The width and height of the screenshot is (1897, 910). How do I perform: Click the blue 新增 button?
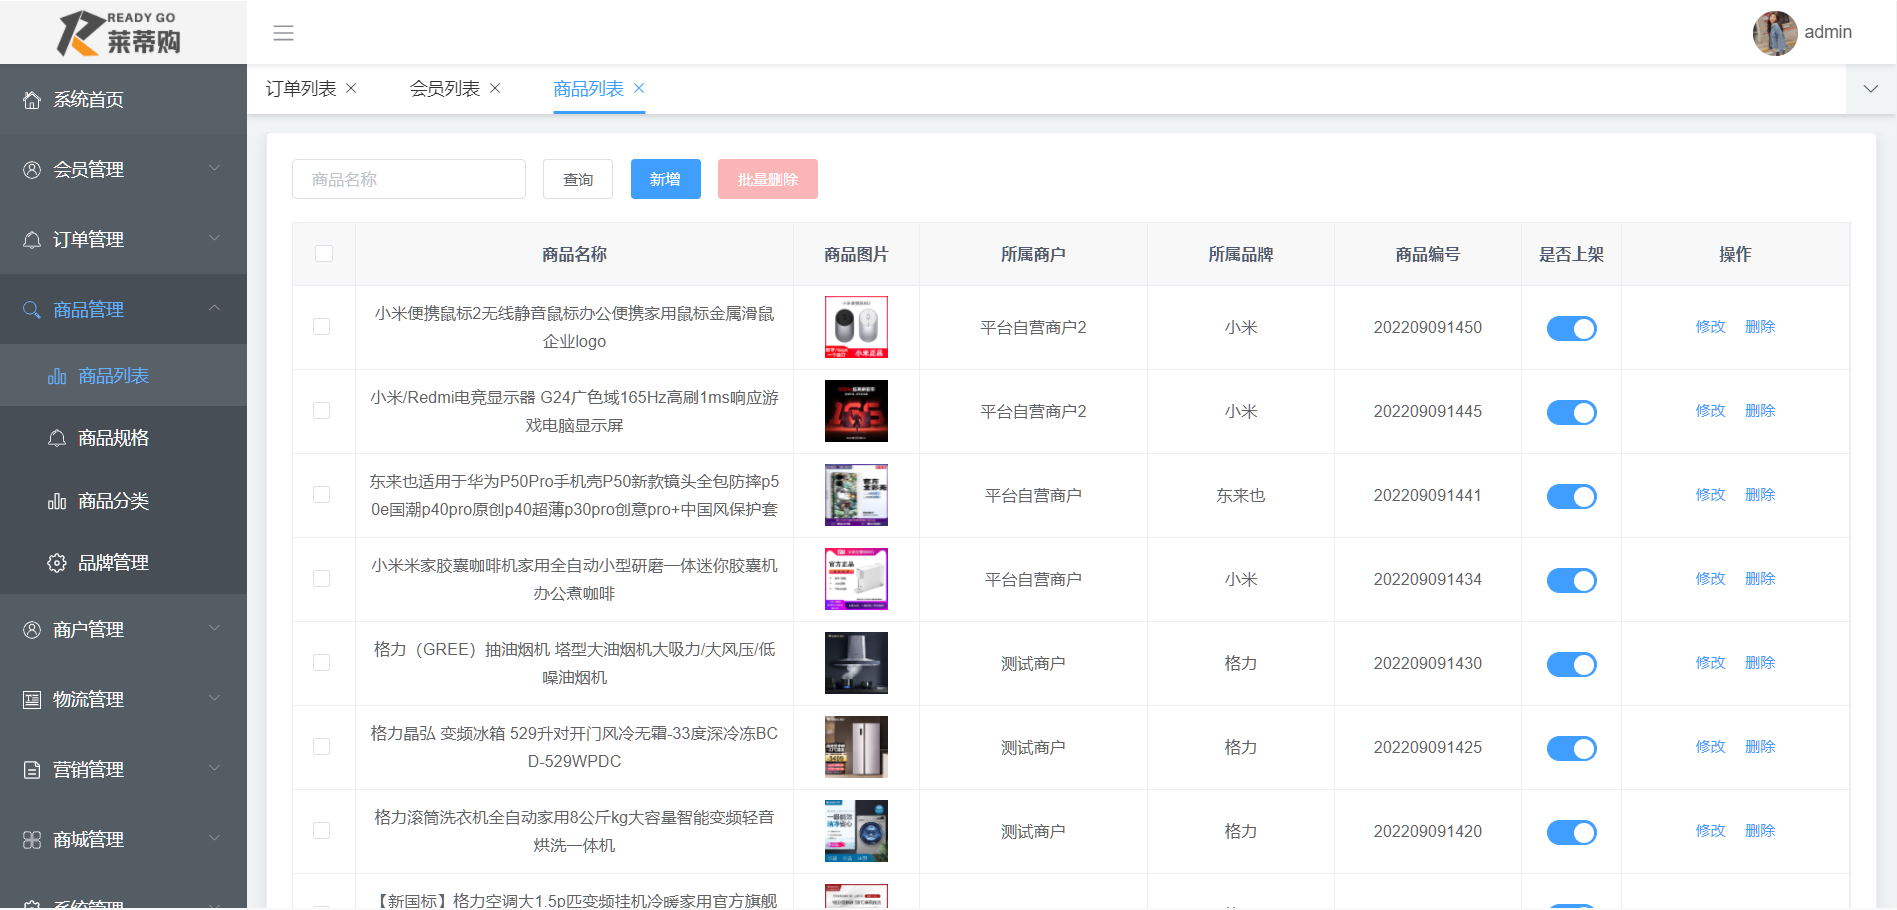tap(666, 179)
